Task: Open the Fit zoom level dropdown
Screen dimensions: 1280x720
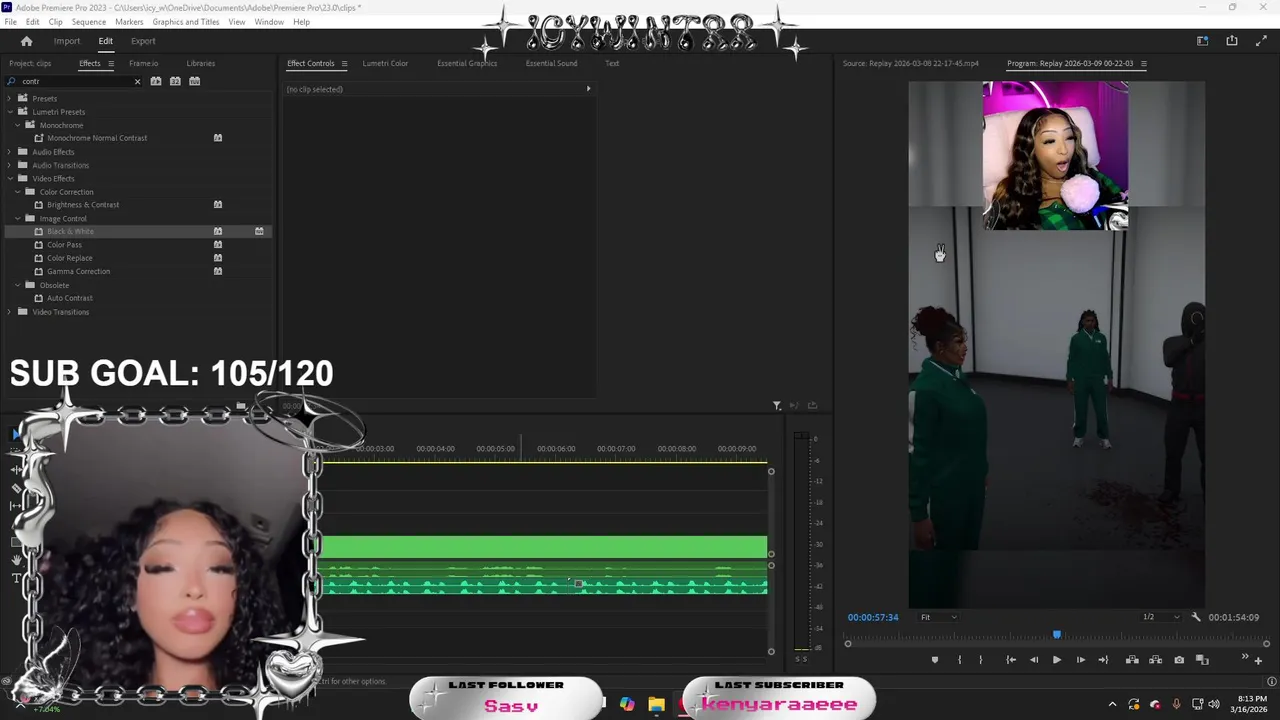Action: click(938, 617)
